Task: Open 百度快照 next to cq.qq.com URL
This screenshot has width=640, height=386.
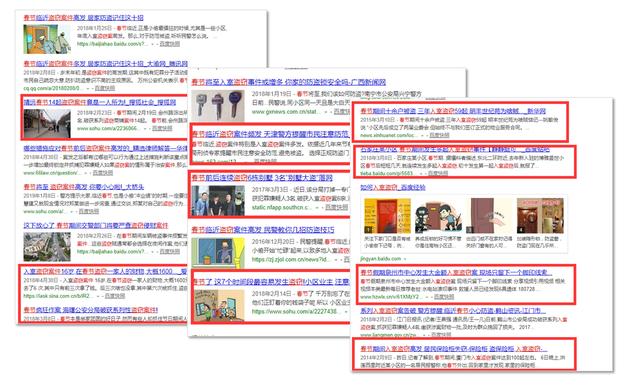Action: [104, 88]
